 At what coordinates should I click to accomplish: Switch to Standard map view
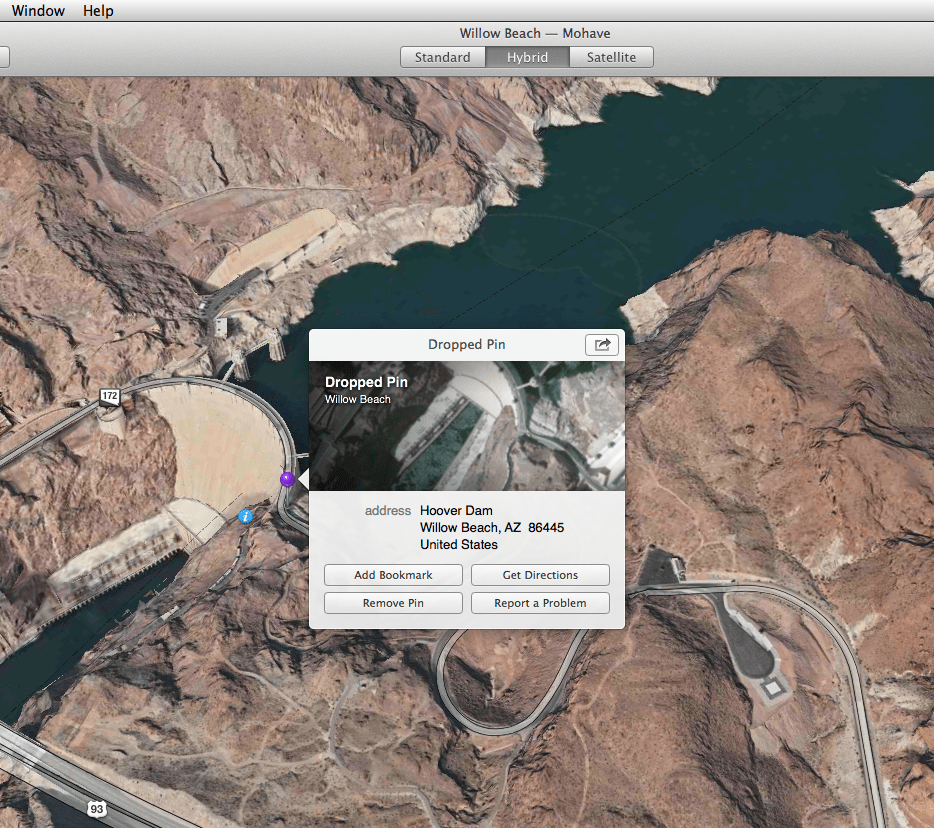point(442,57)
